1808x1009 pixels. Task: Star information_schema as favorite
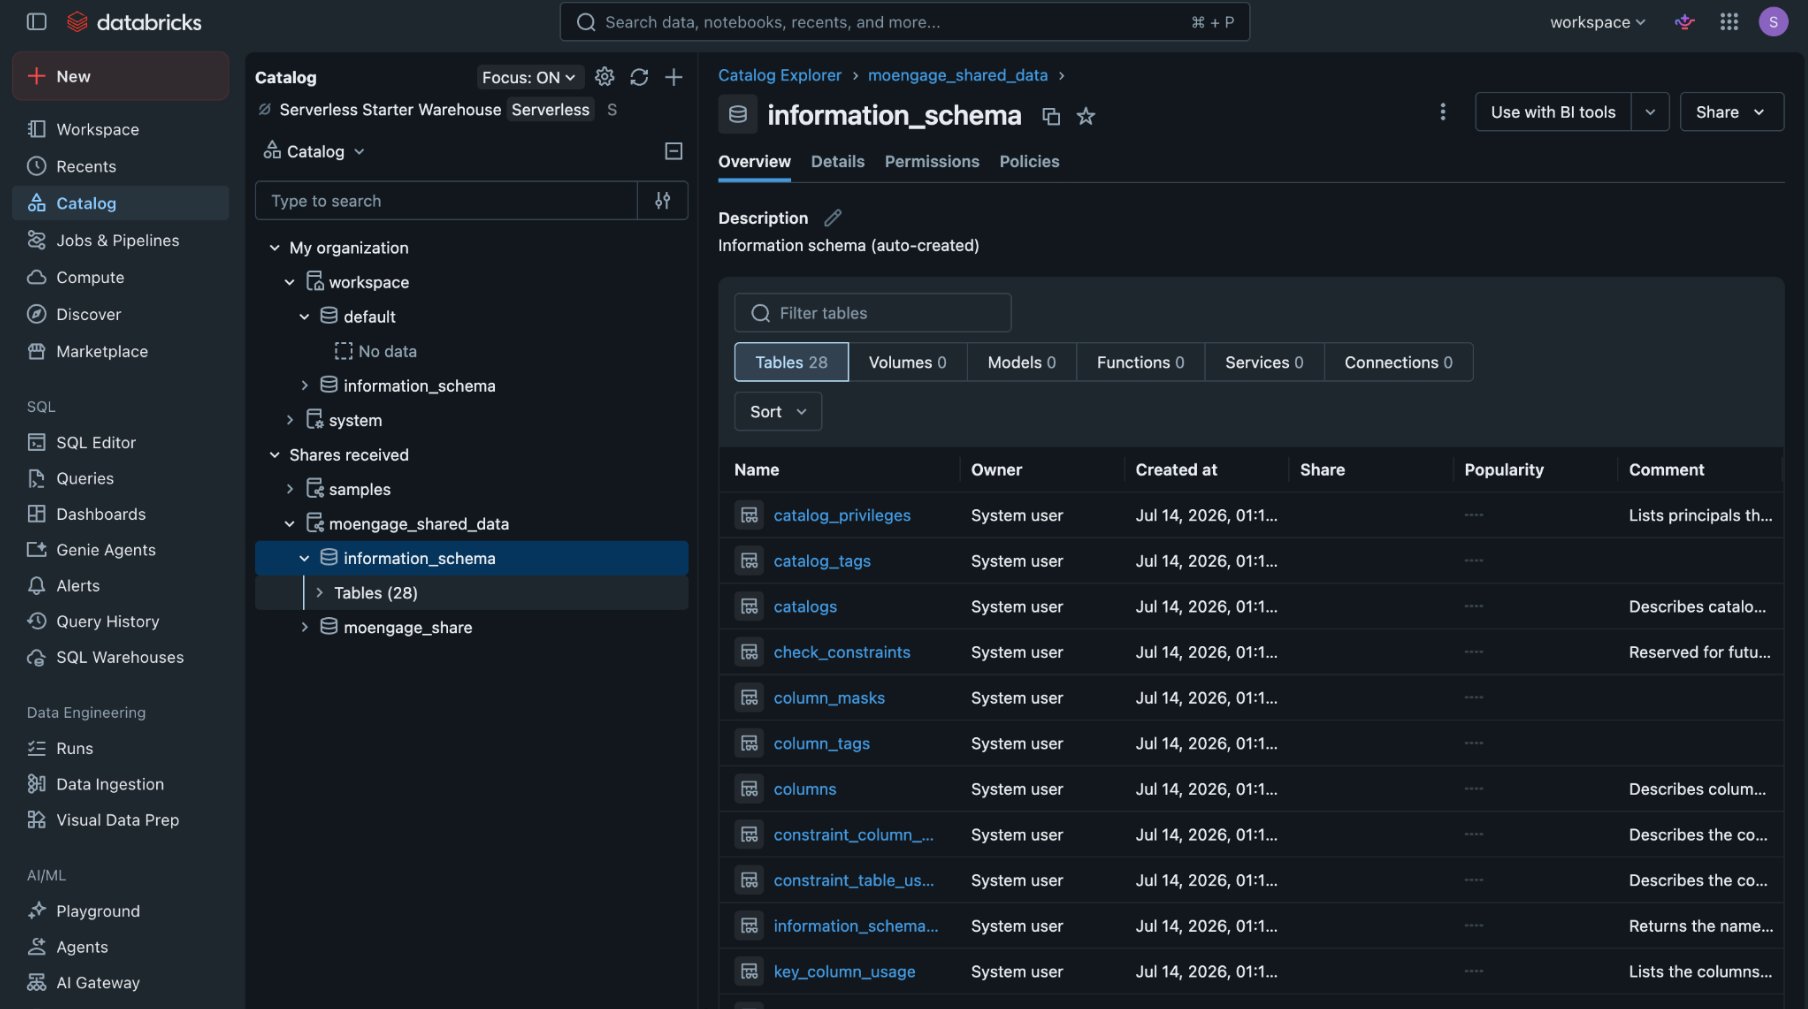1086,117
